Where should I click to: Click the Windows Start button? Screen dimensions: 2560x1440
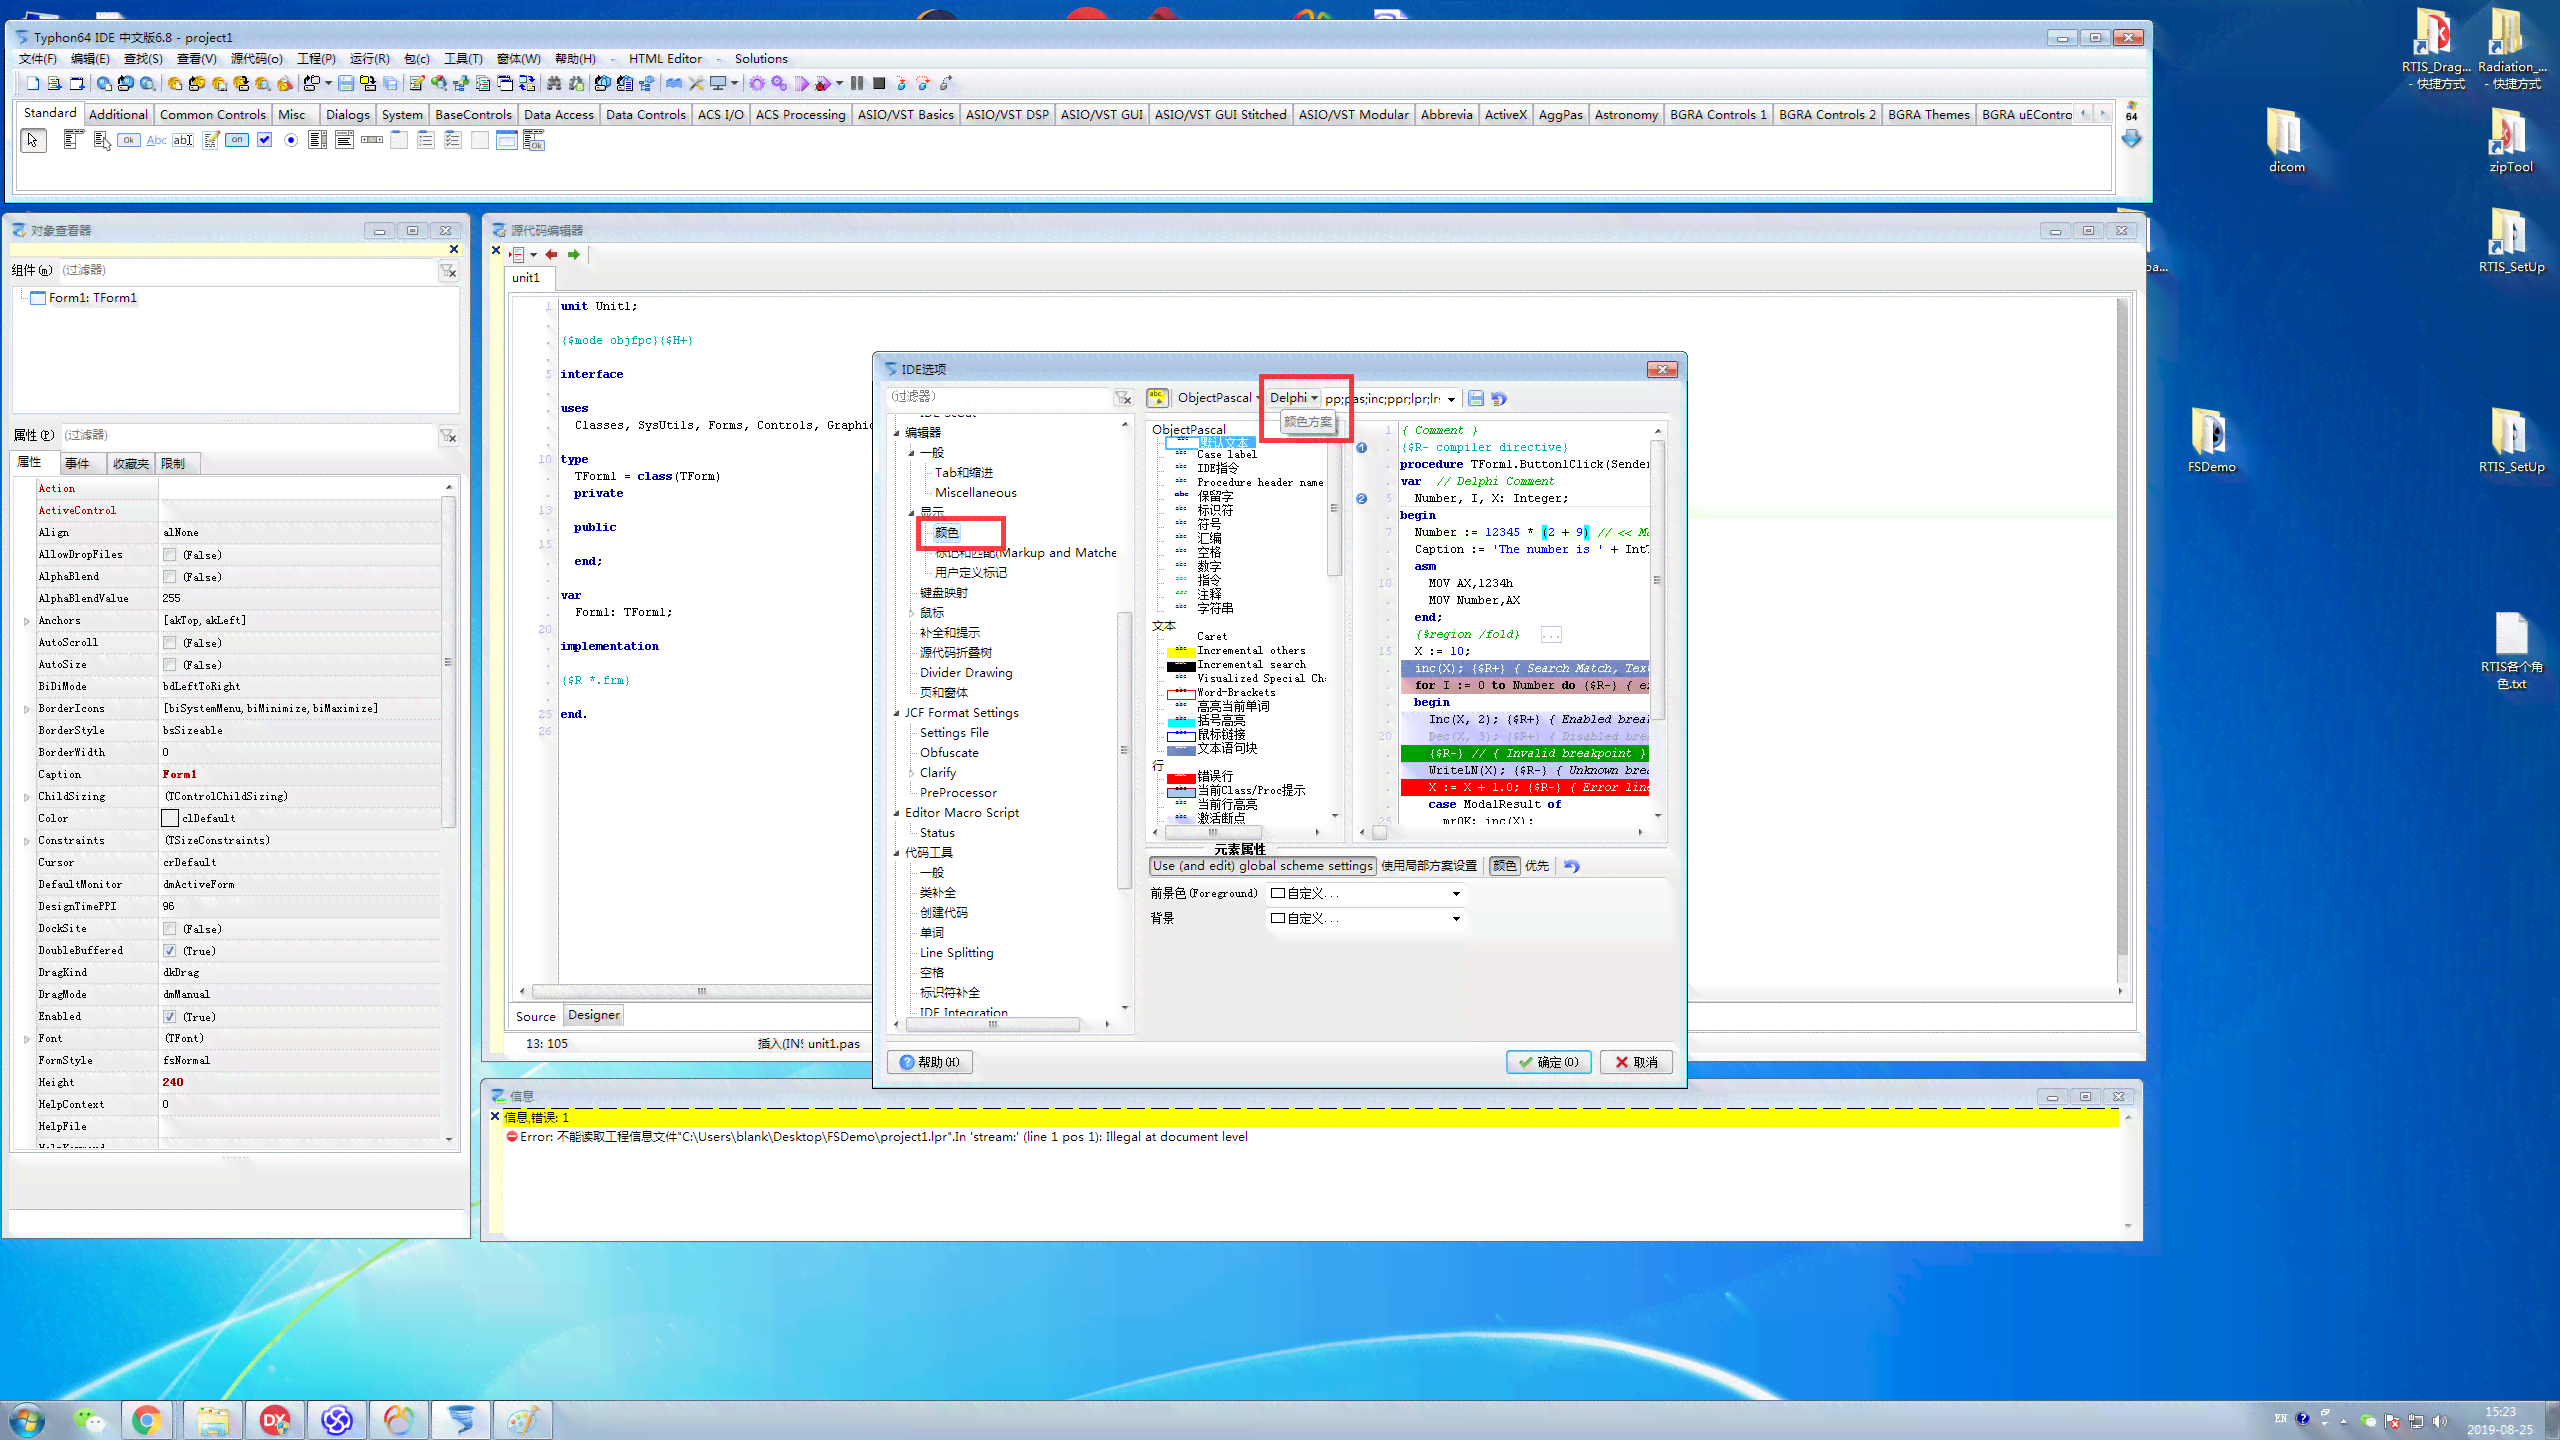tap(26, 1420)
